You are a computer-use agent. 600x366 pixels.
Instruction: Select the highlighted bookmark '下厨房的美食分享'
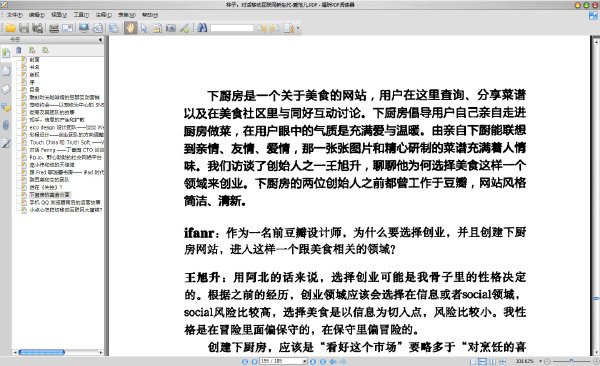50,195
